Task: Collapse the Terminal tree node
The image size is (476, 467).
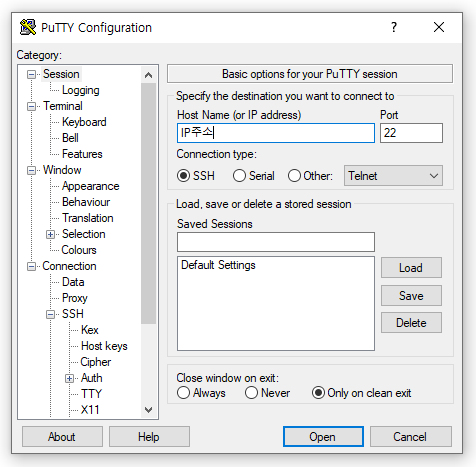Action: (31, 106)
